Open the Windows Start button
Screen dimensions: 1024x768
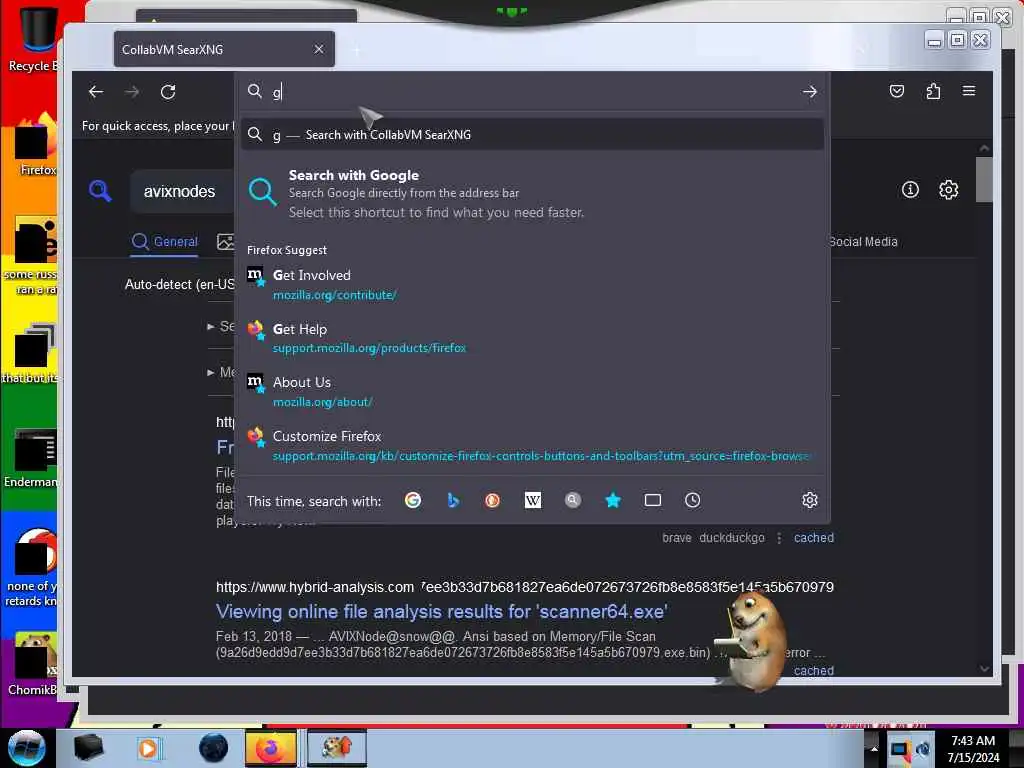(26, 748)
